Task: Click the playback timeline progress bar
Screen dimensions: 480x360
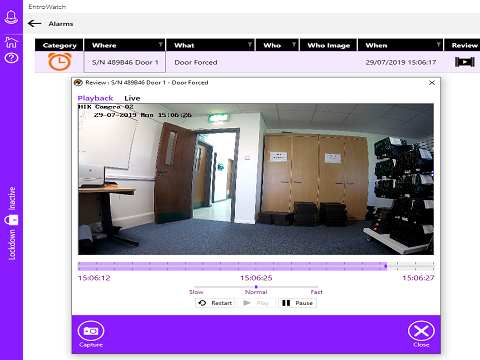Action: click(x=256, y=266)
